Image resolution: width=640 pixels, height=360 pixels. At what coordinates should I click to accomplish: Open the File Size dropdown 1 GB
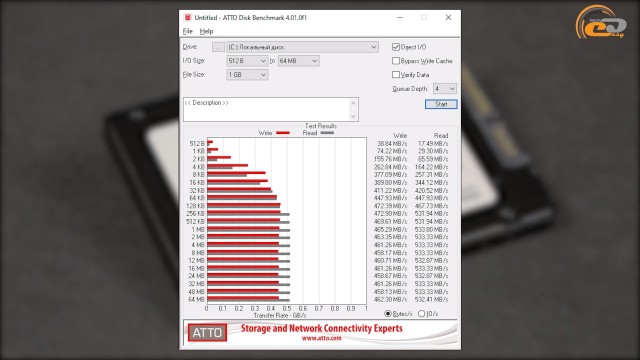[x=247, y=75]
